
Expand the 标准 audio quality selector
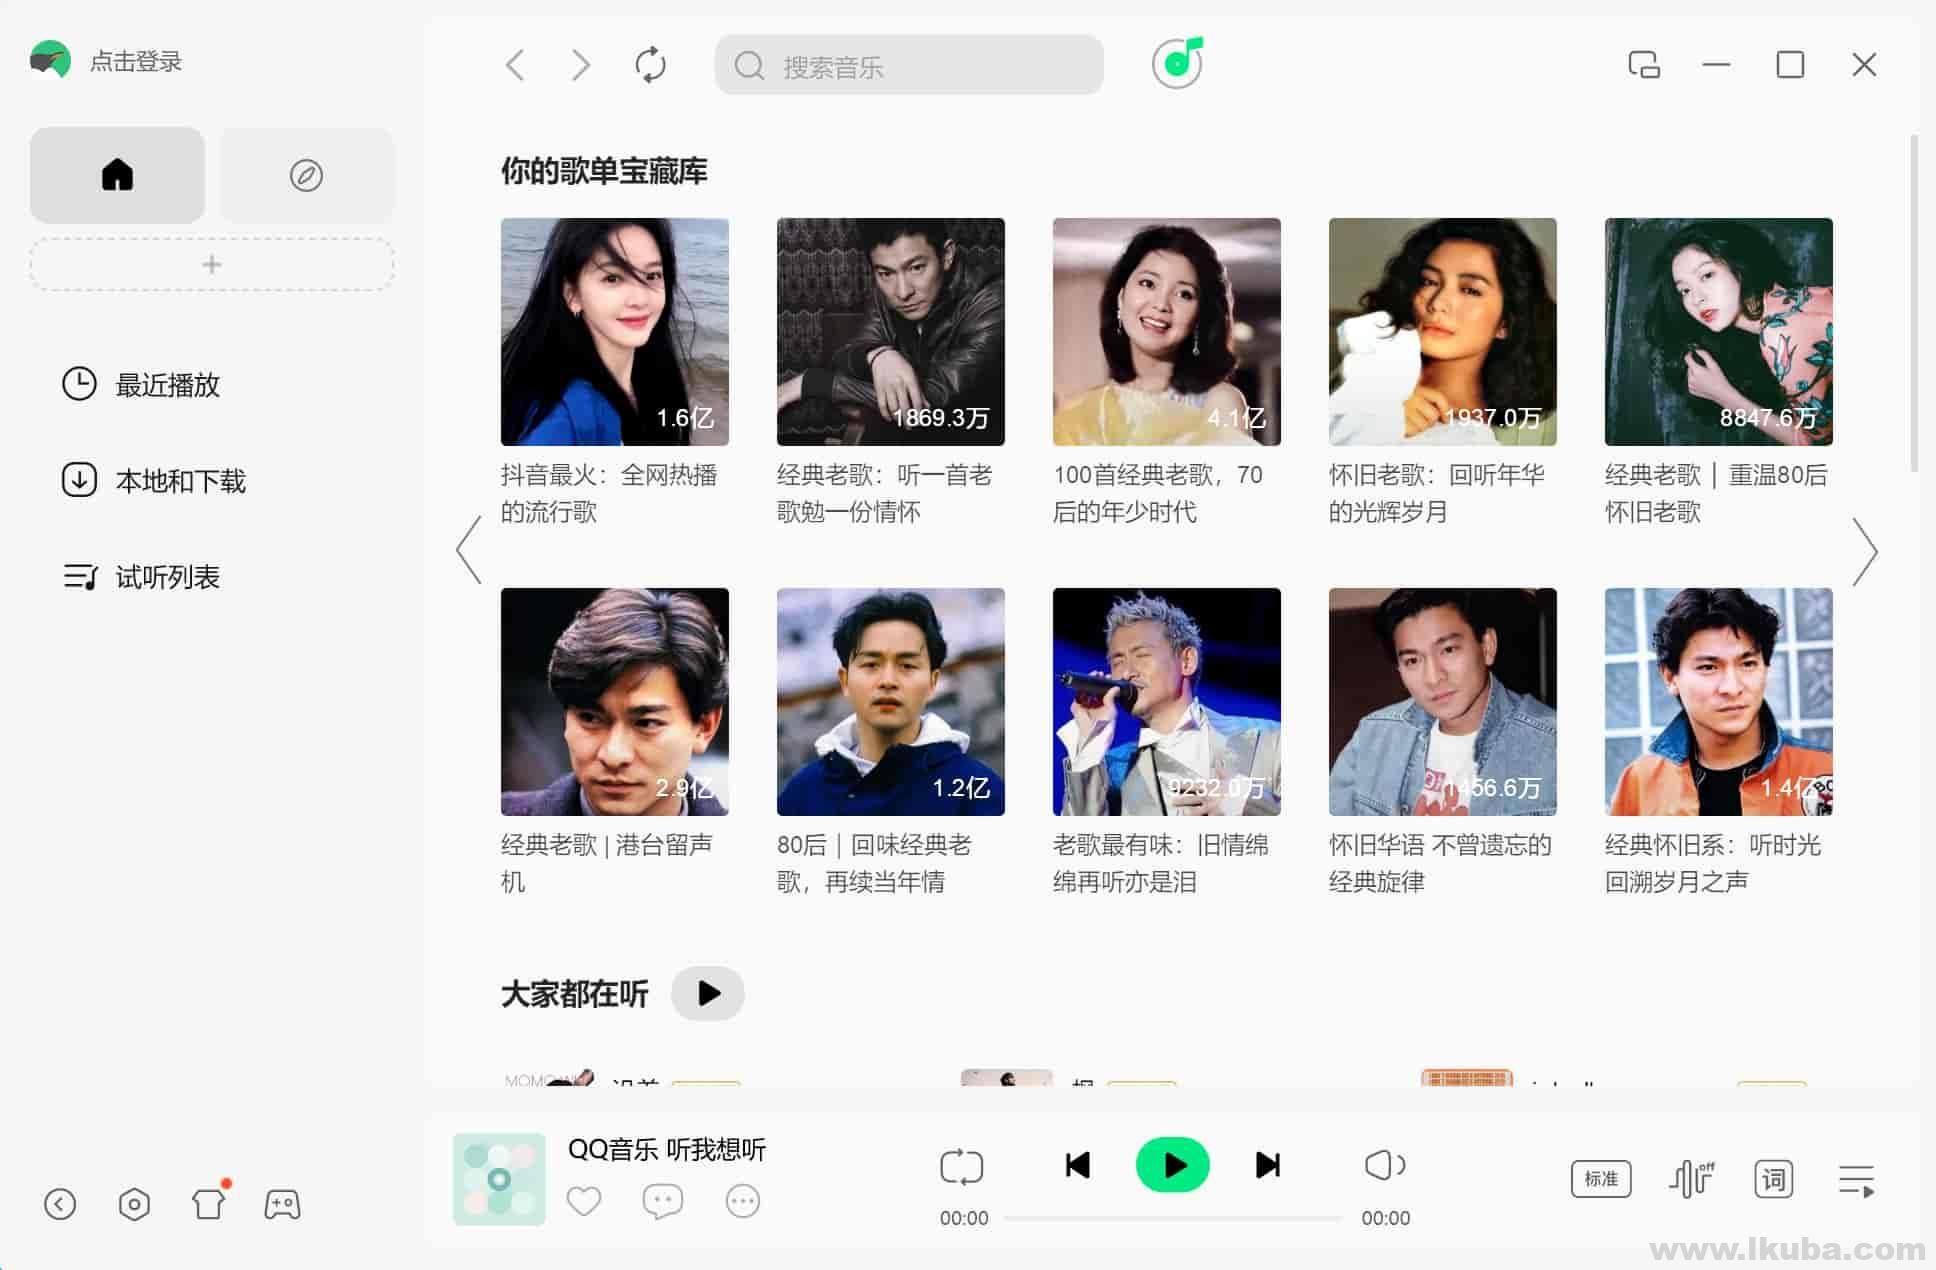pos(1601,1179)
